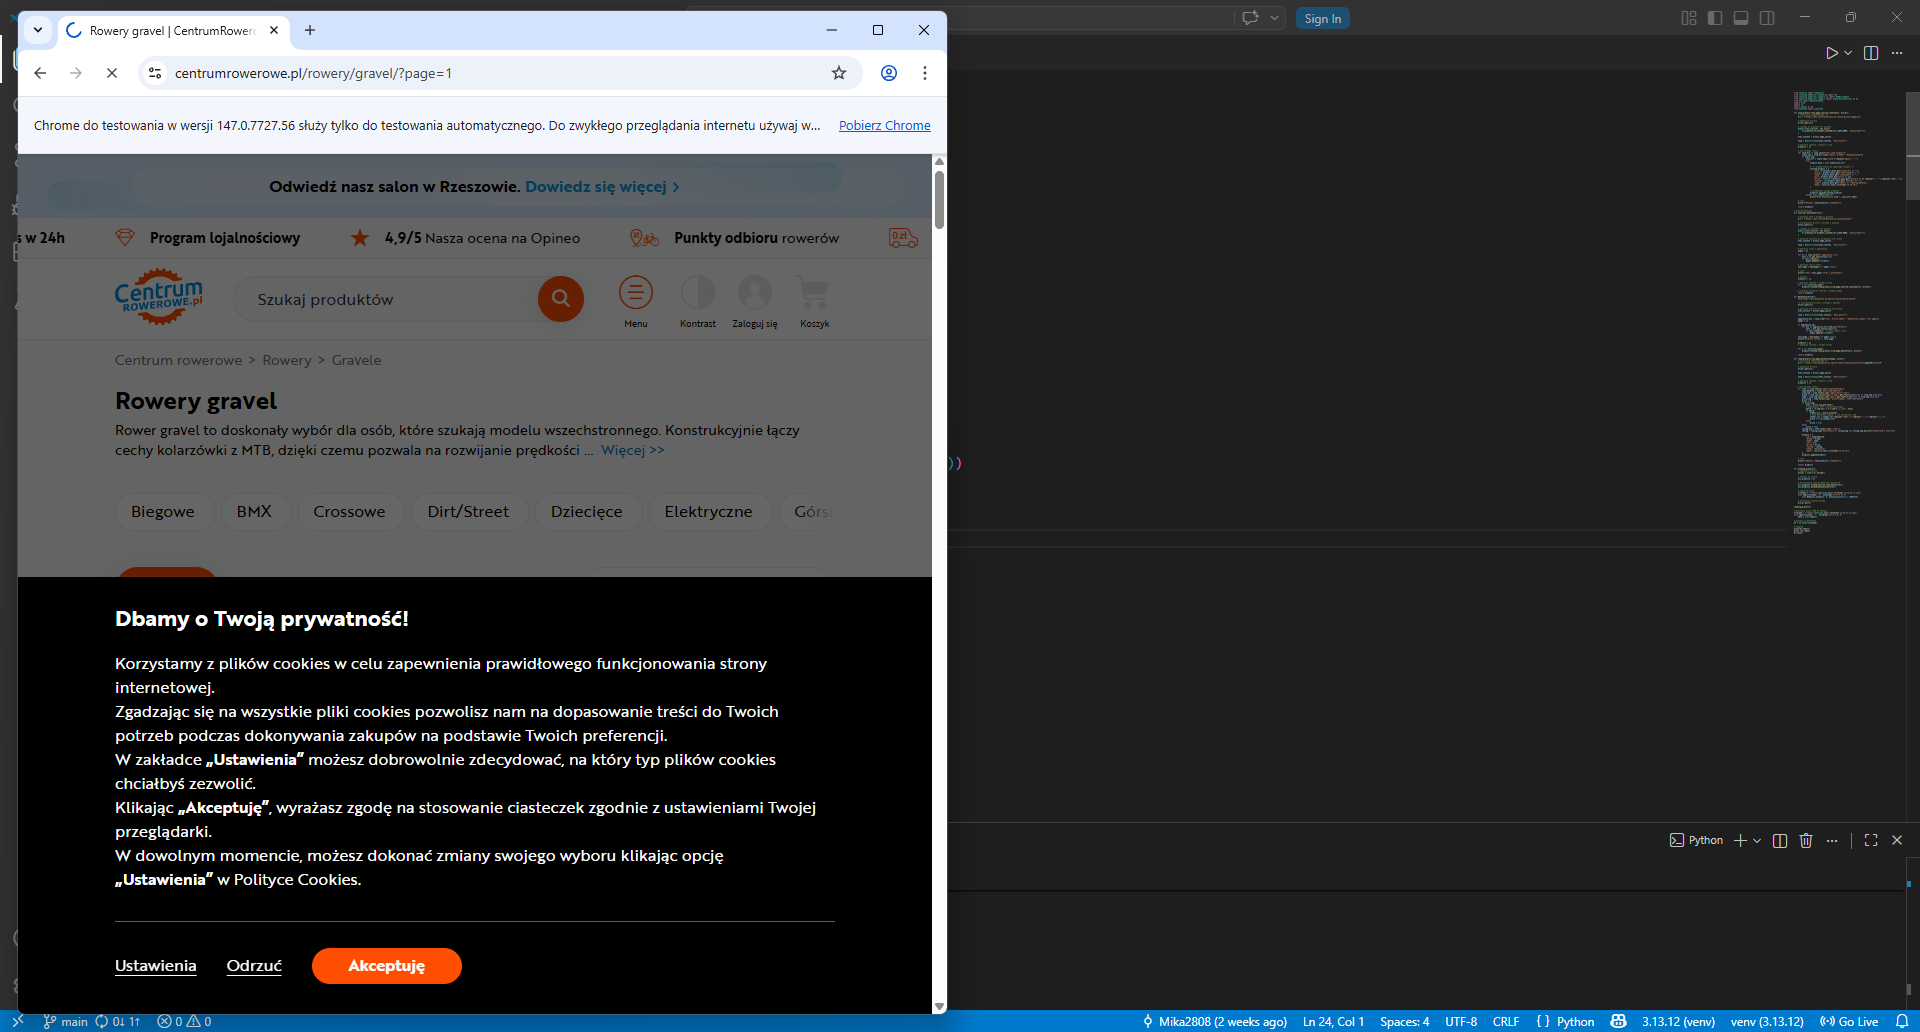Kill terminal with trash icon

click(x=1806, y=841)
